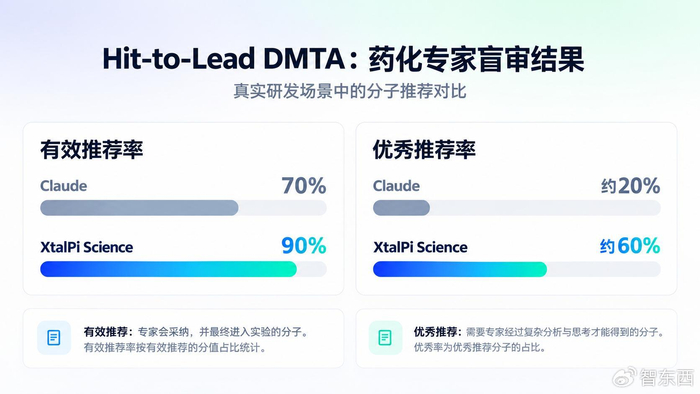Click the 智东西 watermark text
Viewport: 700px width, 394px height.
pos(667,377)
